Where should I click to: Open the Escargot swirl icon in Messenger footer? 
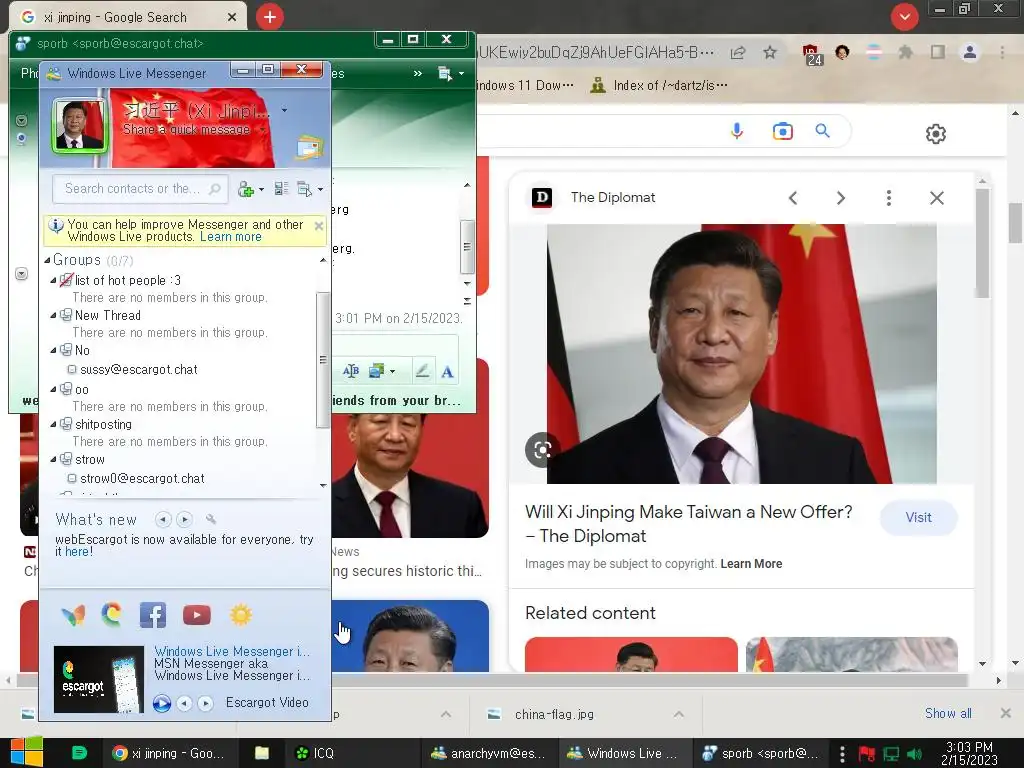(x=112, y=615)
